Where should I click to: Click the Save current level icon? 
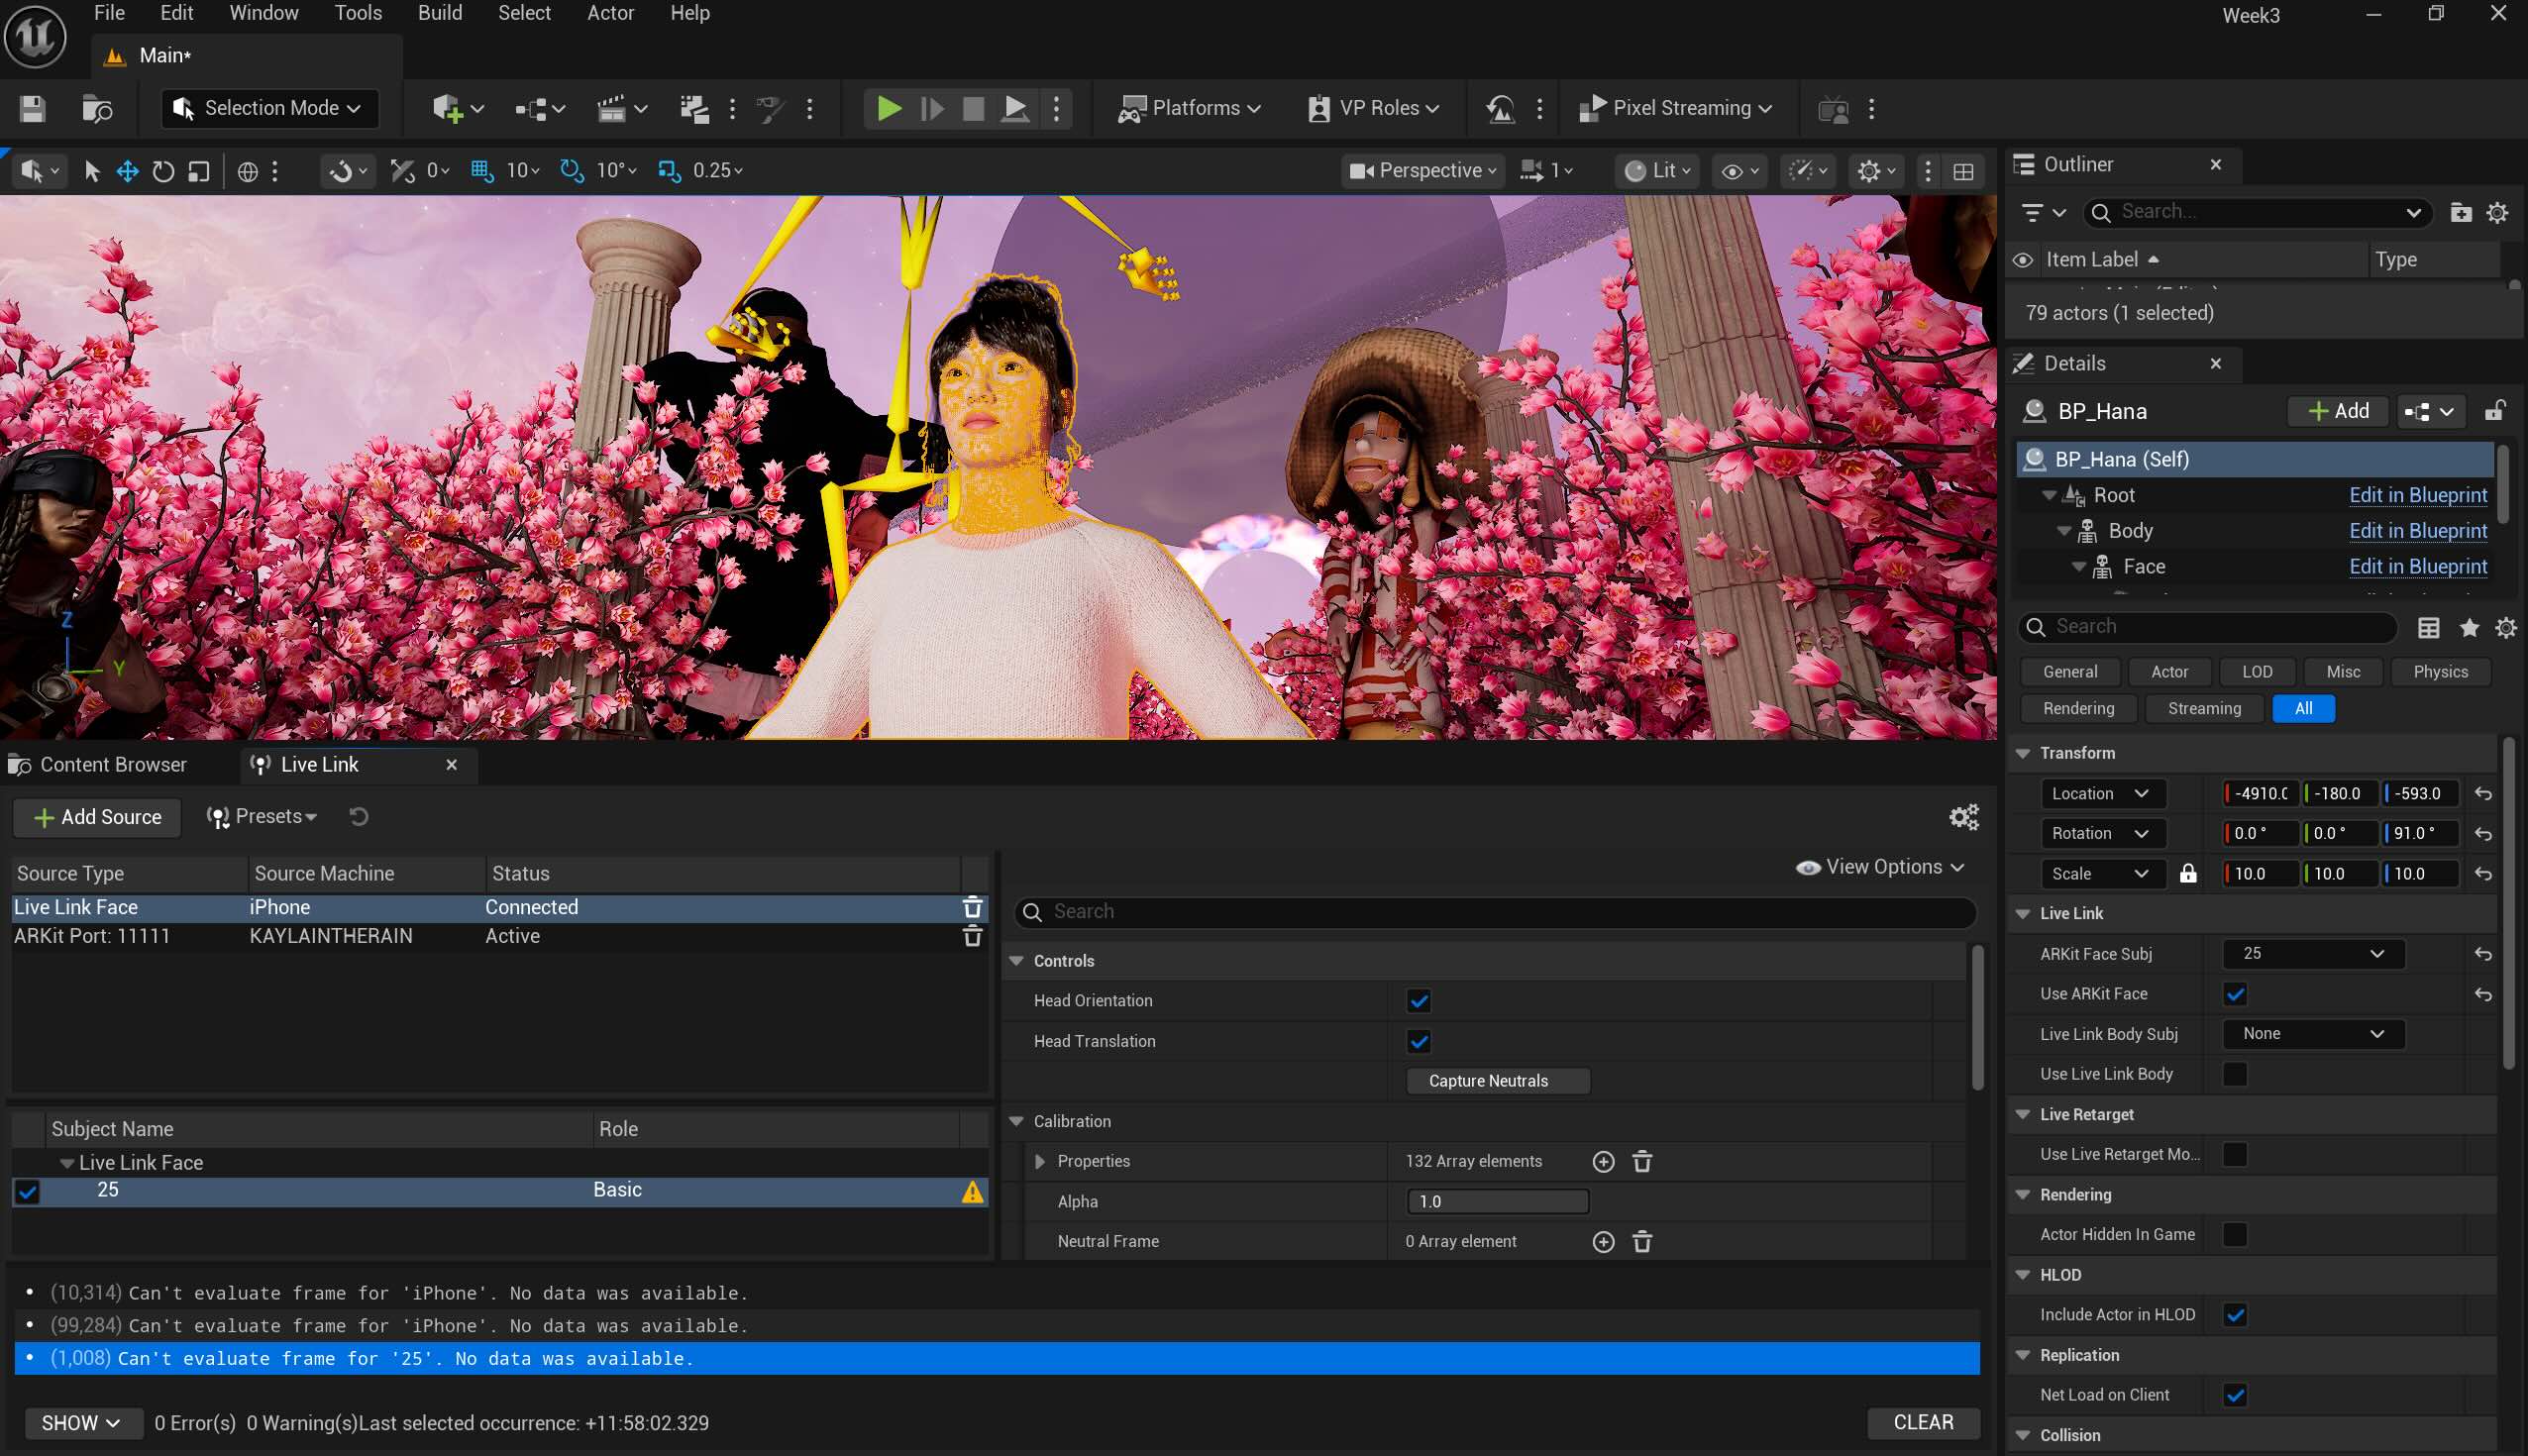(32, 108)
